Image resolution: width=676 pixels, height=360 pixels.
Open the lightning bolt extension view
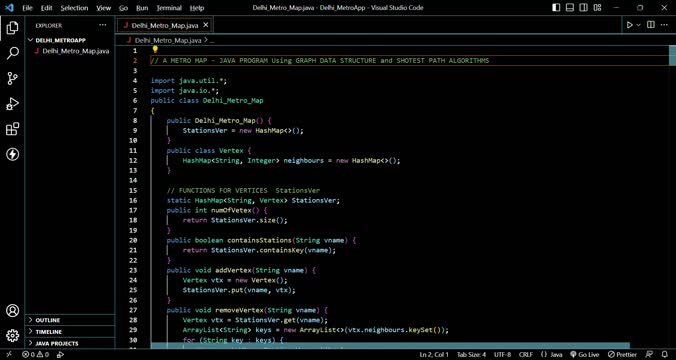pyautogui.click(x=13, y=154)
